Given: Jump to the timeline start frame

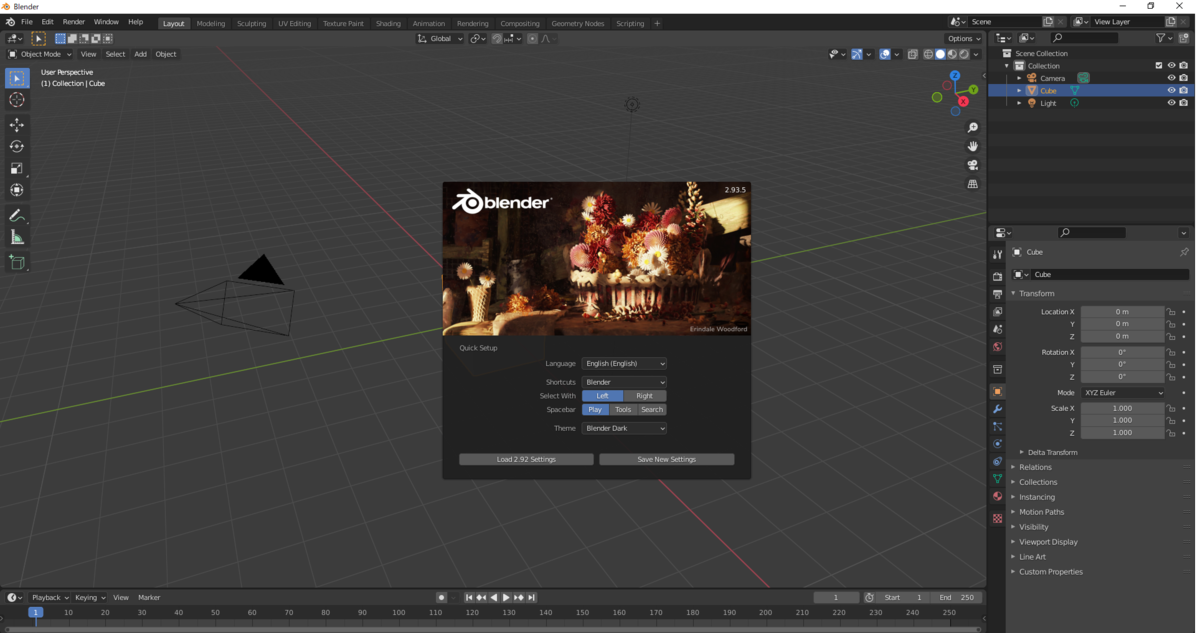Looking at the screenshot, I should point(469,597).
